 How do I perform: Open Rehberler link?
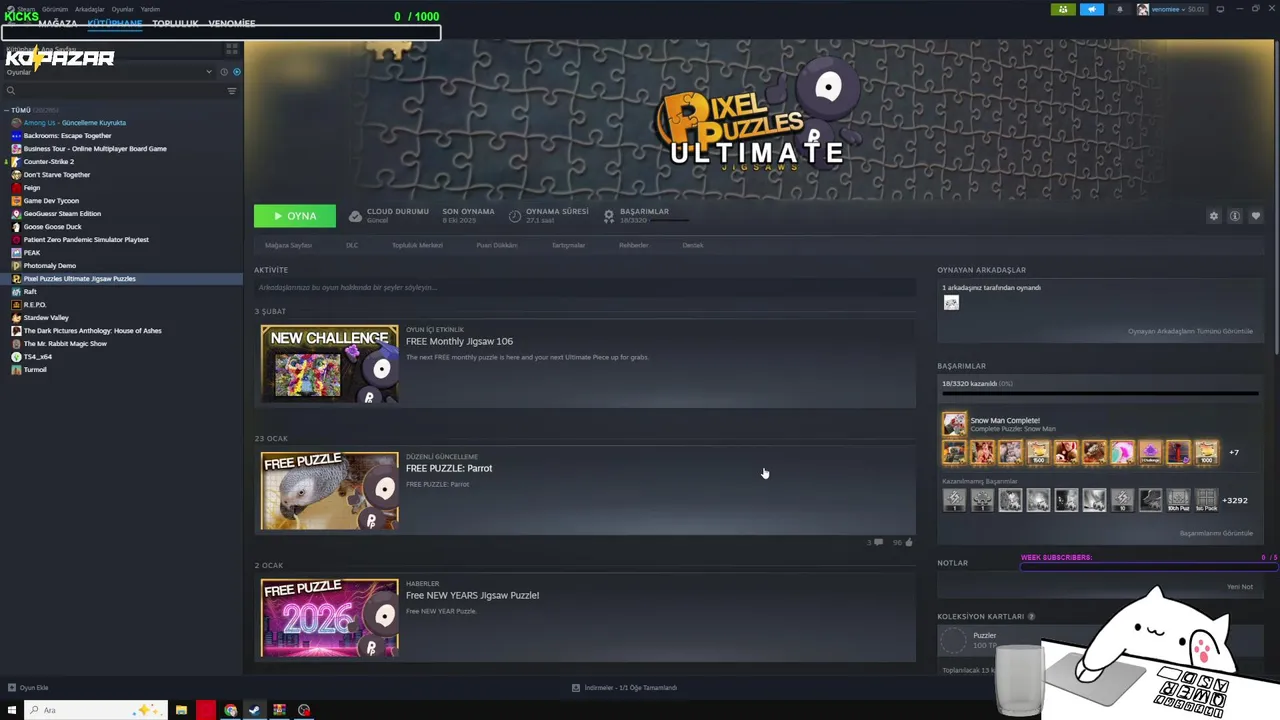point(633,245)
